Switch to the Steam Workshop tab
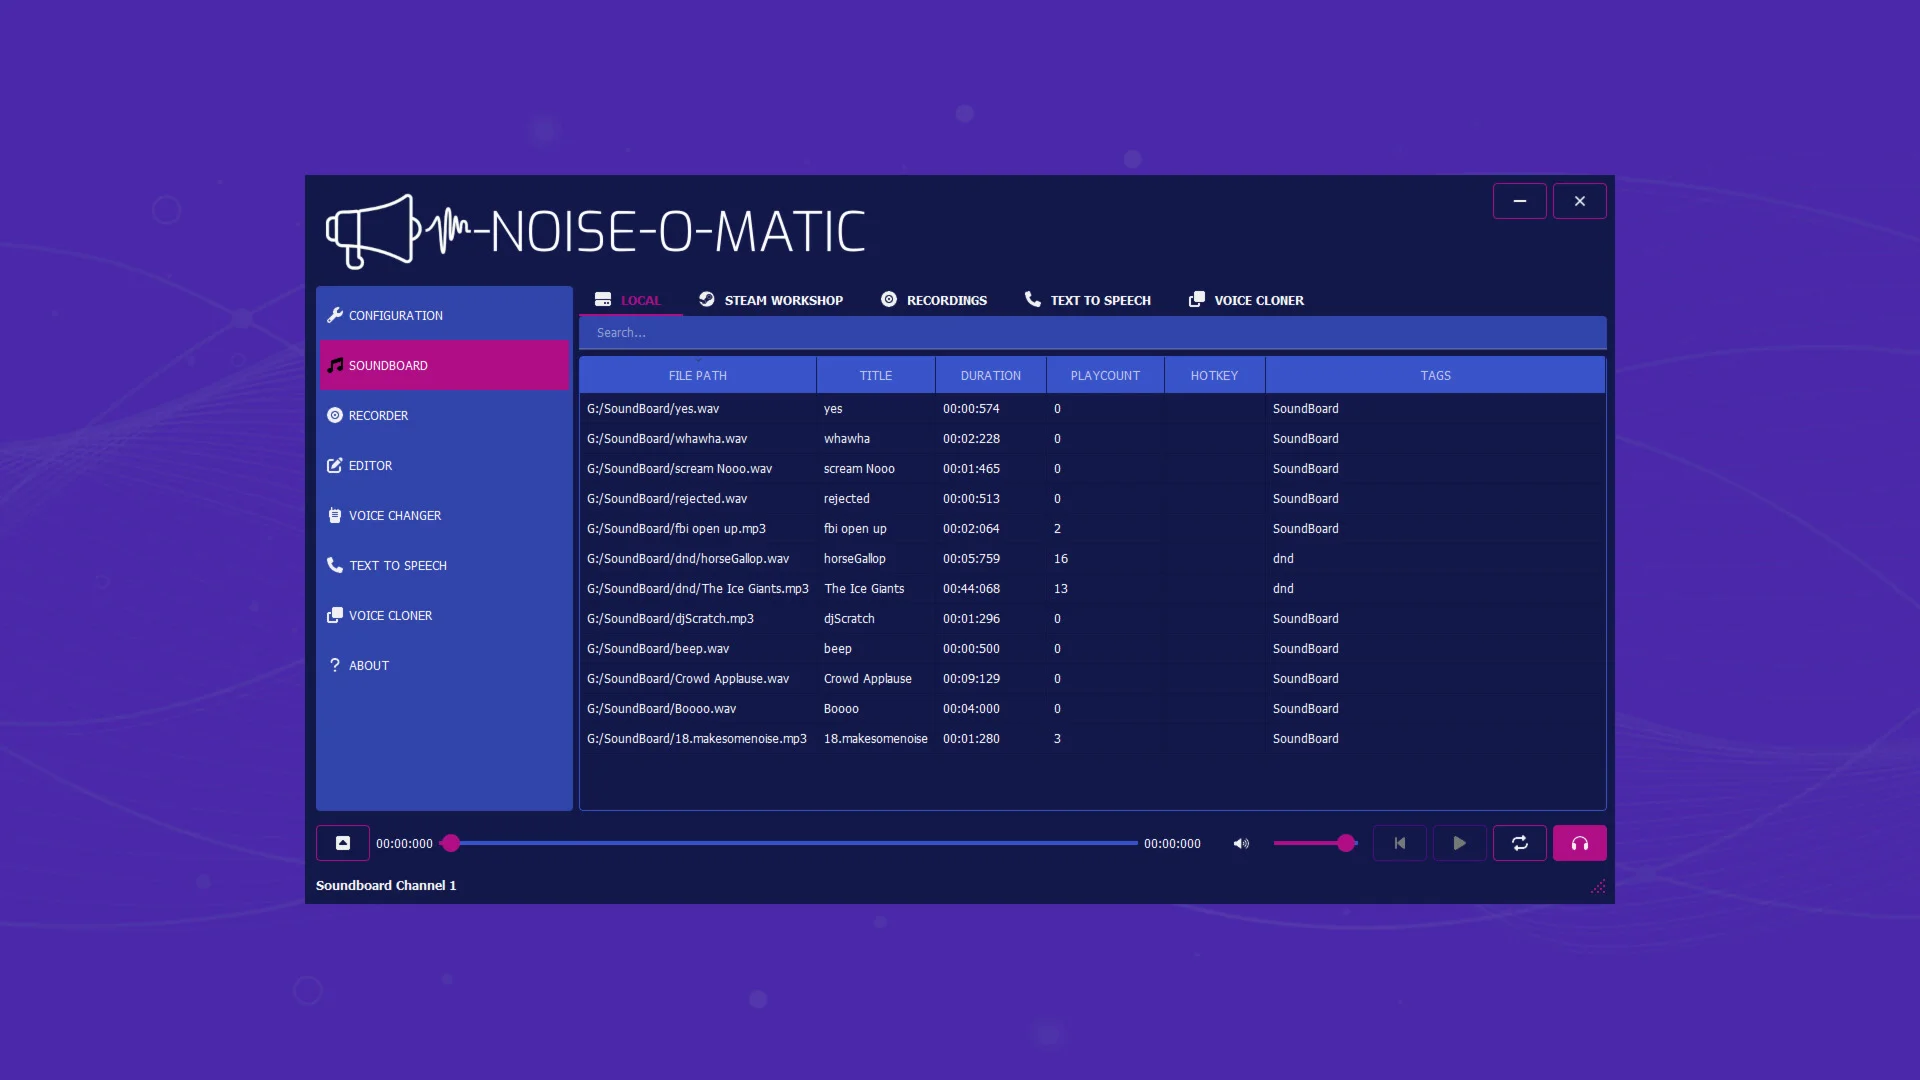Image resolution: width=1920 pixels, height=1080 pixels. pos(771,300)
